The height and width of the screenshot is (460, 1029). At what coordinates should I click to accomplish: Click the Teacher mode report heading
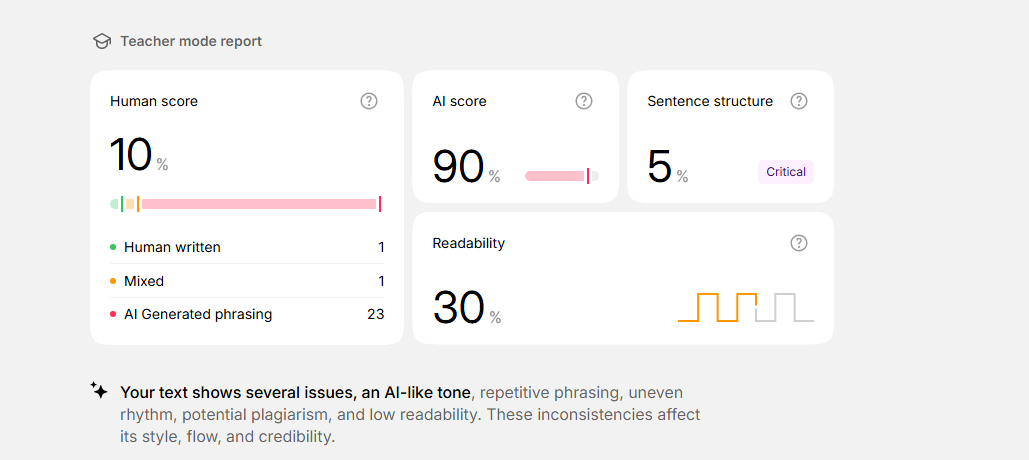[x=191, y=41]
